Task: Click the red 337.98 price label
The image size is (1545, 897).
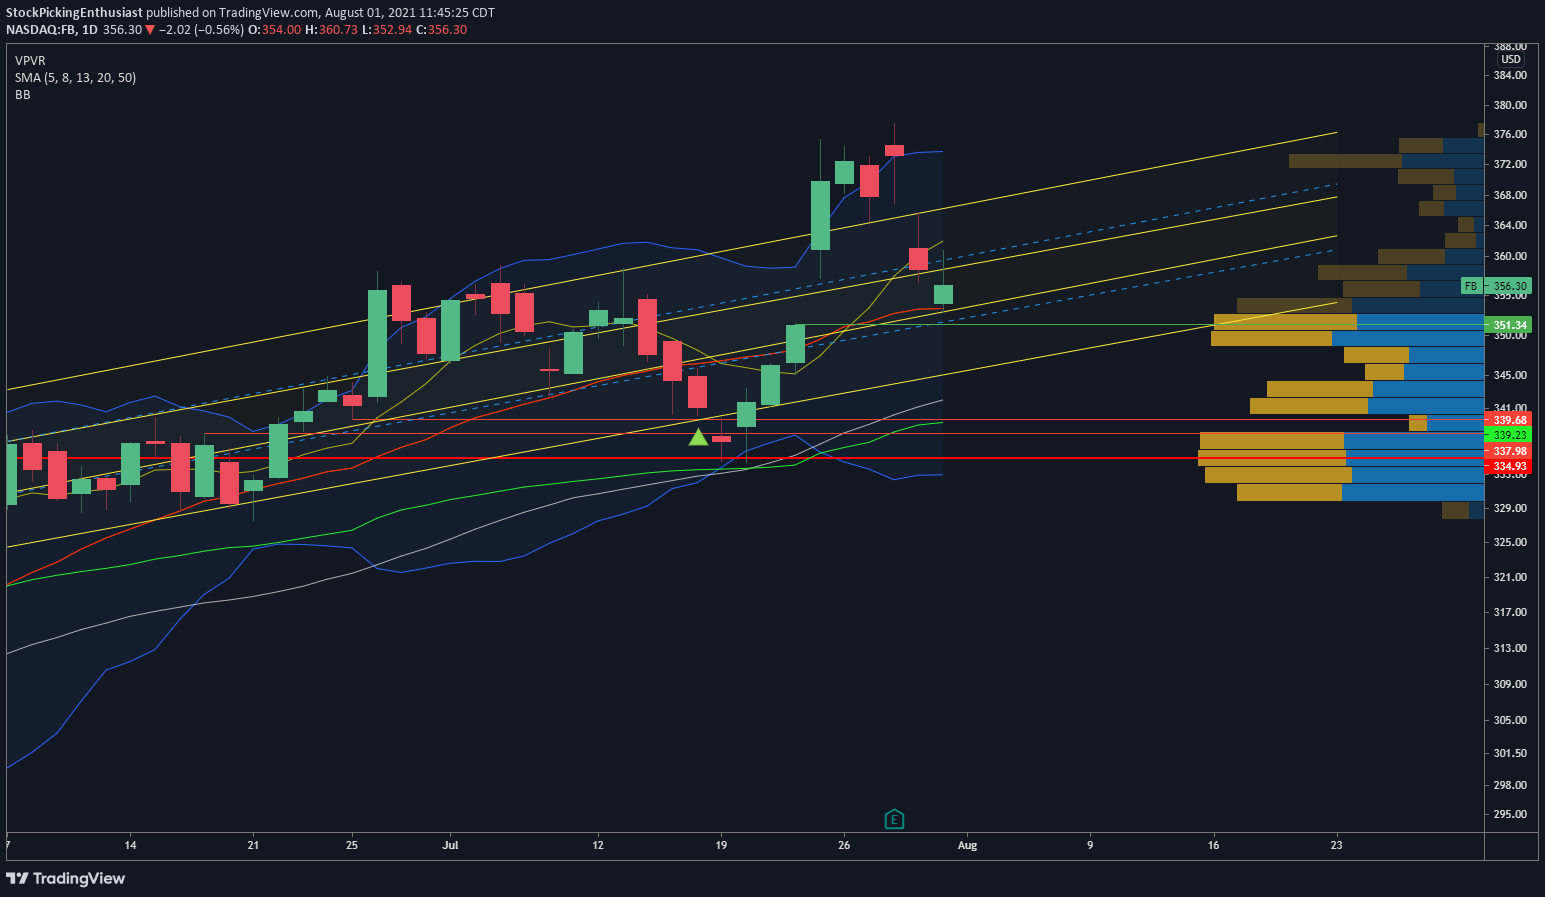Action: point(1510,451)
